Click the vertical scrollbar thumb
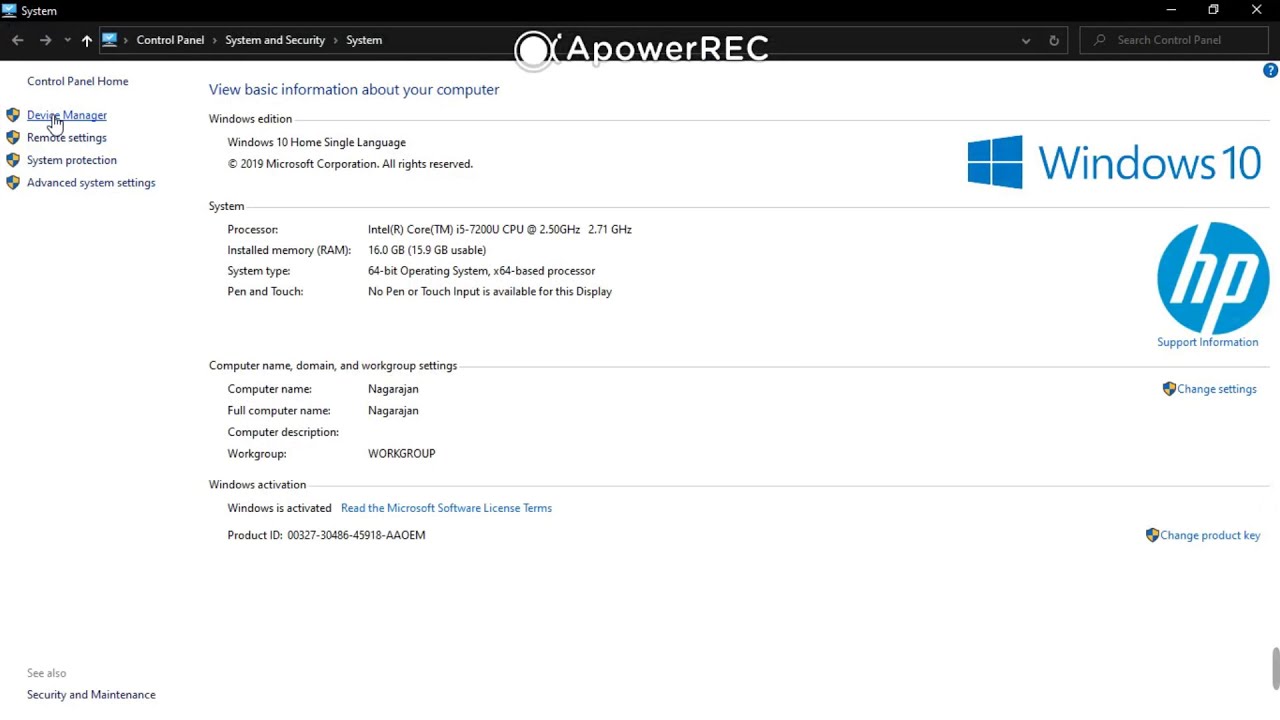This screenshot has height=720, width=1280. [x=1275, y=668]
